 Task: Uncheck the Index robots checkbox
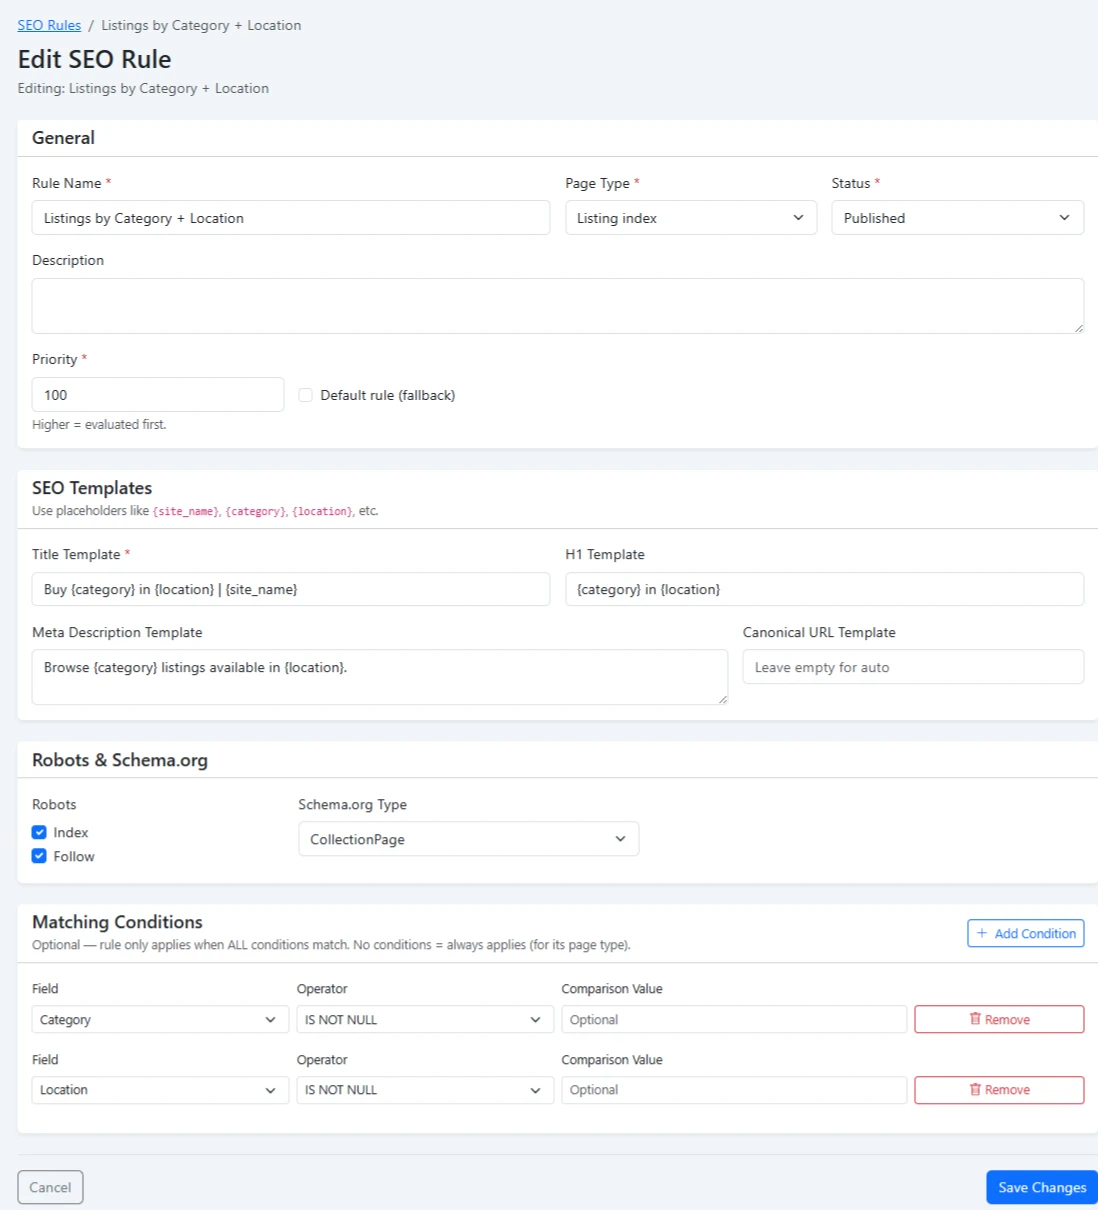click(39, 832)
